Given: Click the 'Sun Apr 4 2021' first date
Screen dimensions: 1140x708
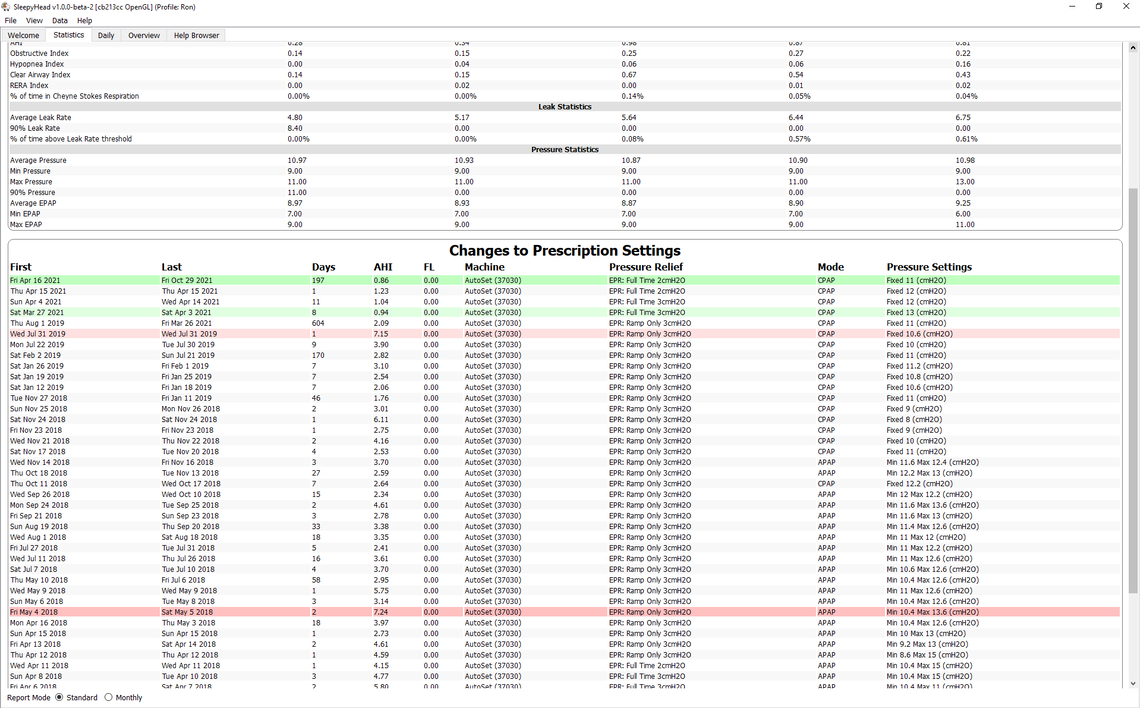Looking at the screenshot, I should 36,302.
